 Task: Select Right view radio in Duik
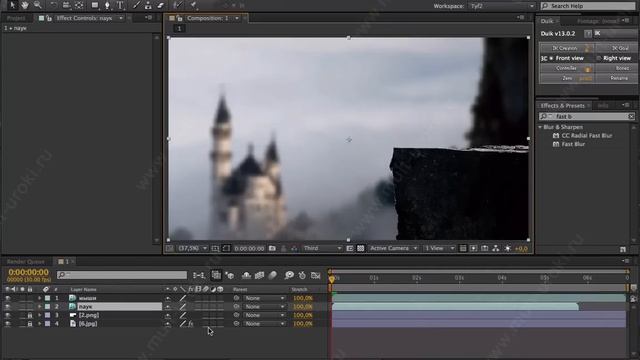pos(599,58)
